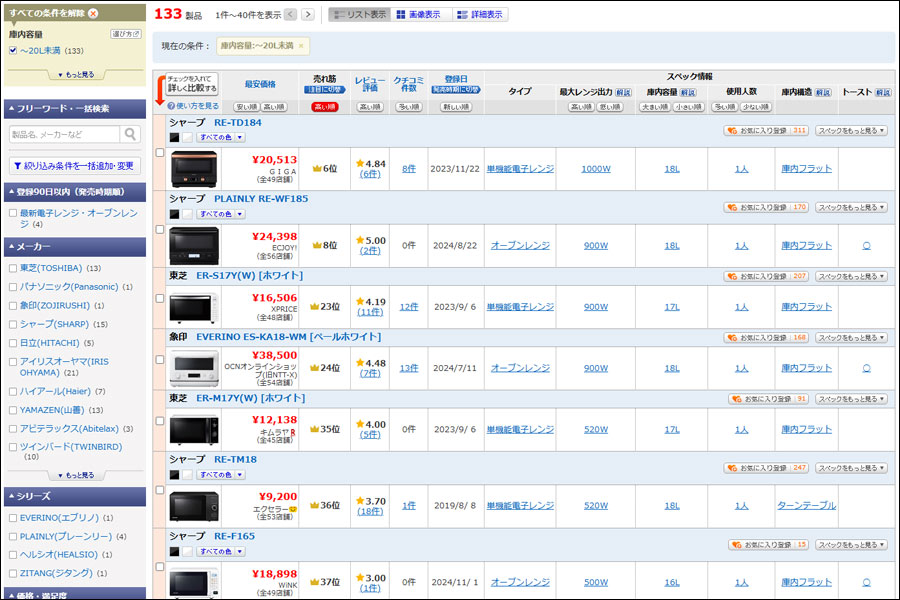Sort 登録日 by 新しい順

(x=456, y=107)
